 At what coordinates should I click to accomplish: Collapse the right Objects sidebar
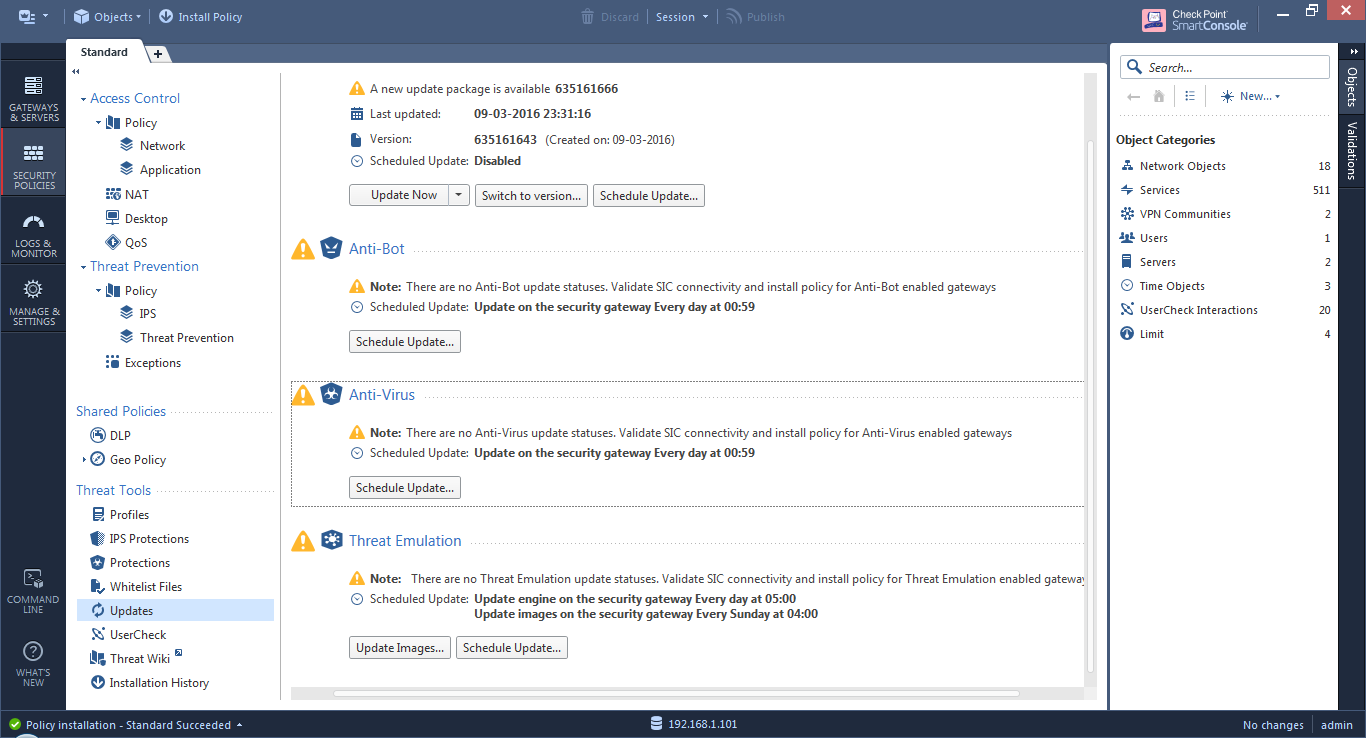coord(1353,51)
